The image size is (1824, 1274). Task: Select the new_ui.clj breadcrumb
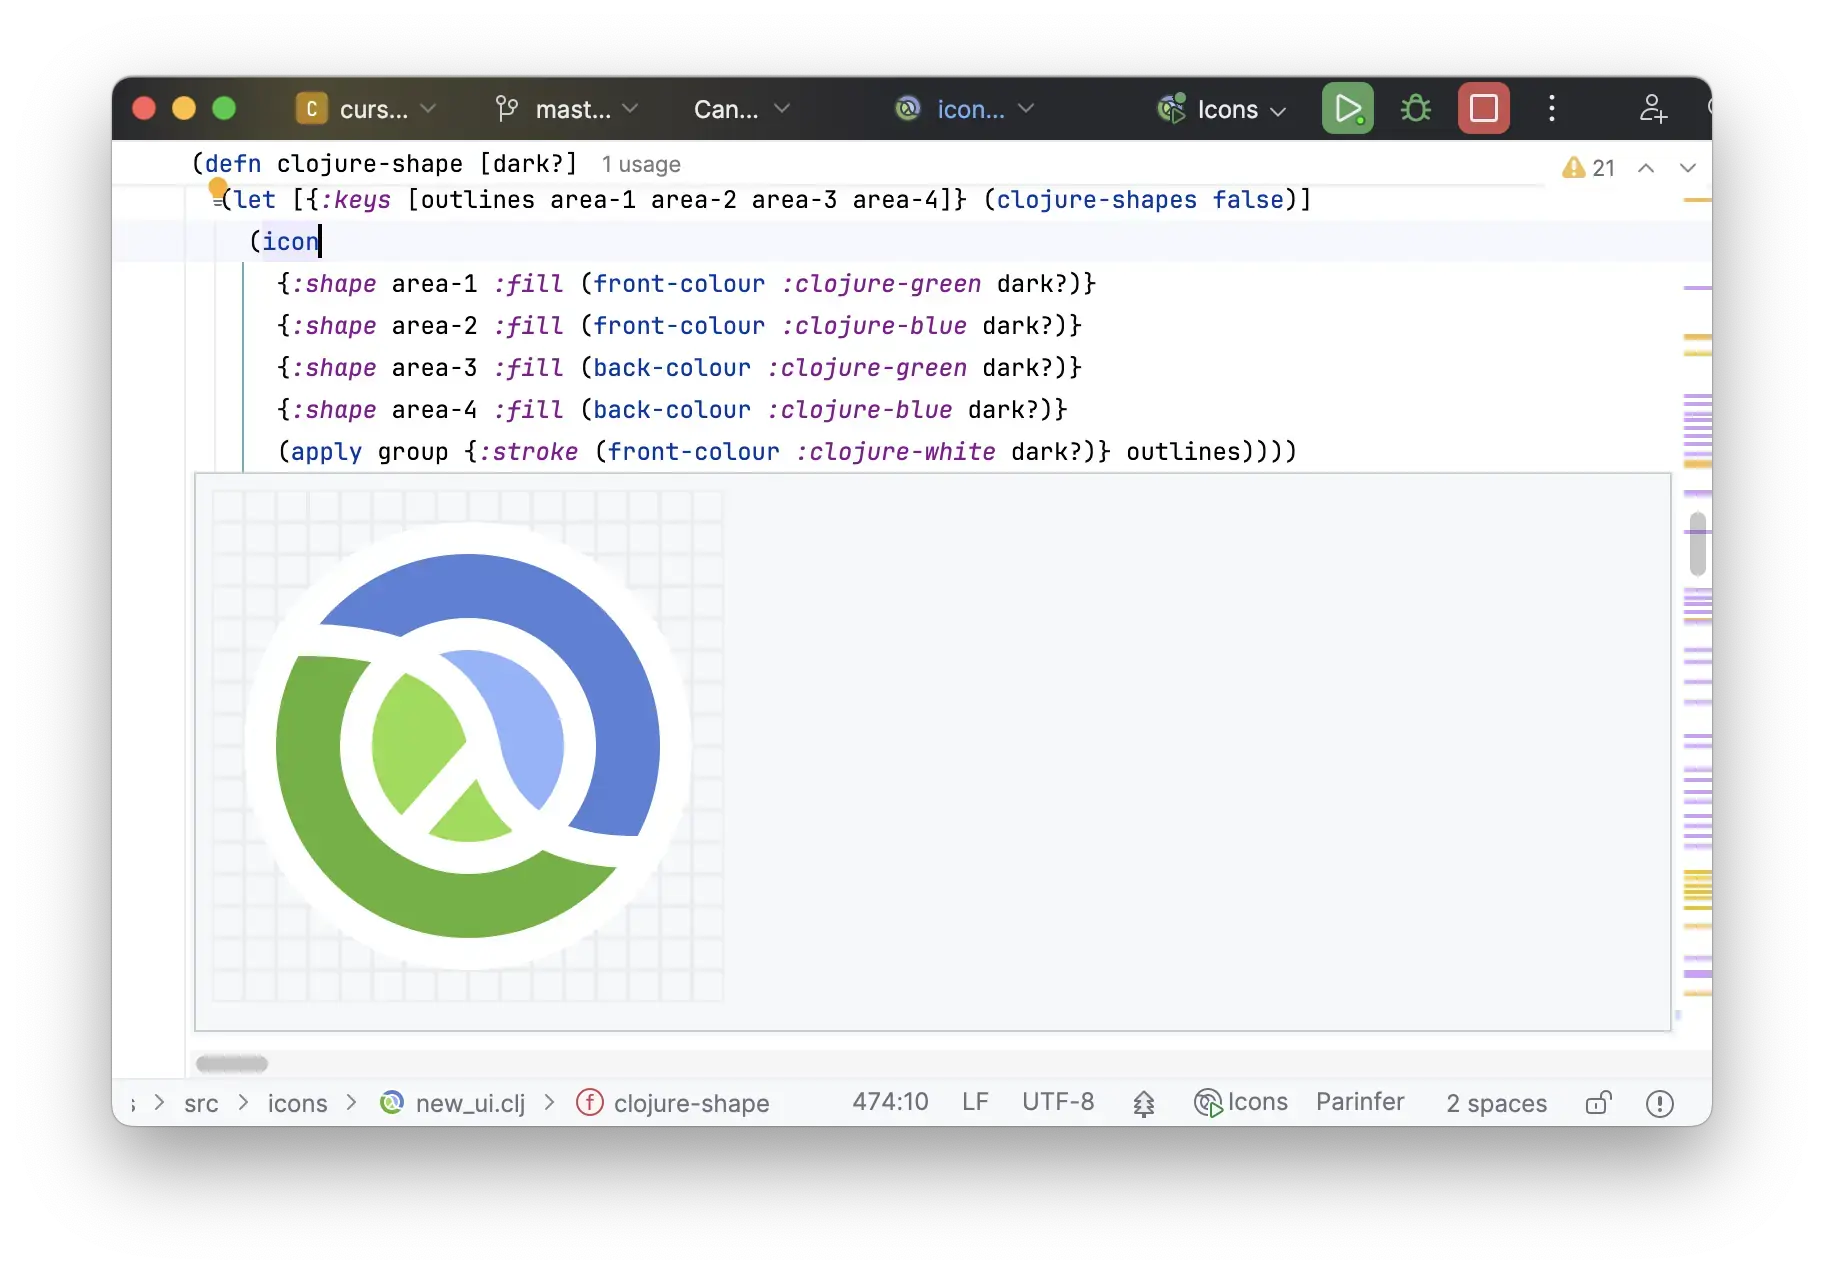click(470, 1103)
